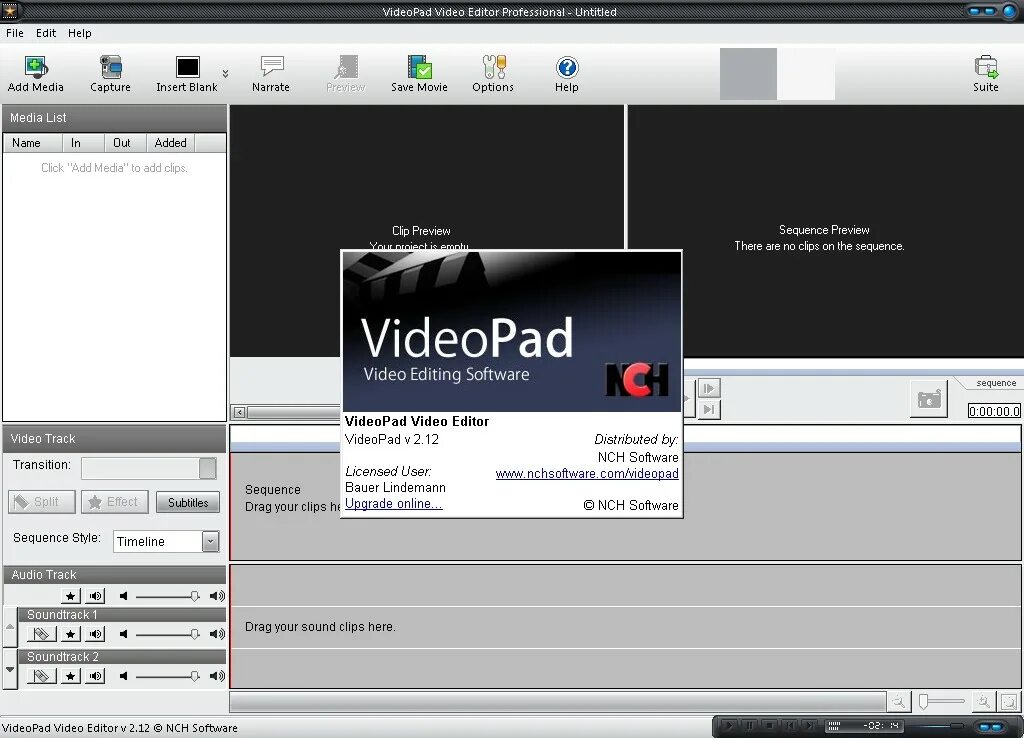Image resolution: width=1024 pixels, height=738 pixels.
Task: Click the pause button in bottom media bar
Action: click(x=749, y=725)
